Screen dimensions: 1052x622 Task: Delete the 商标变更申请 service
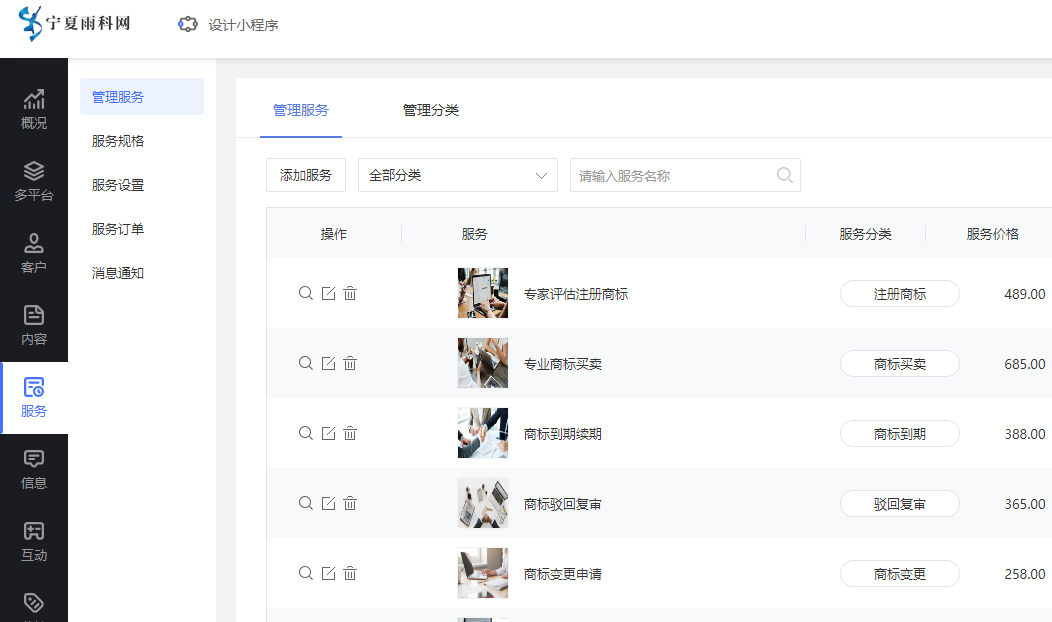pos(350,573)
